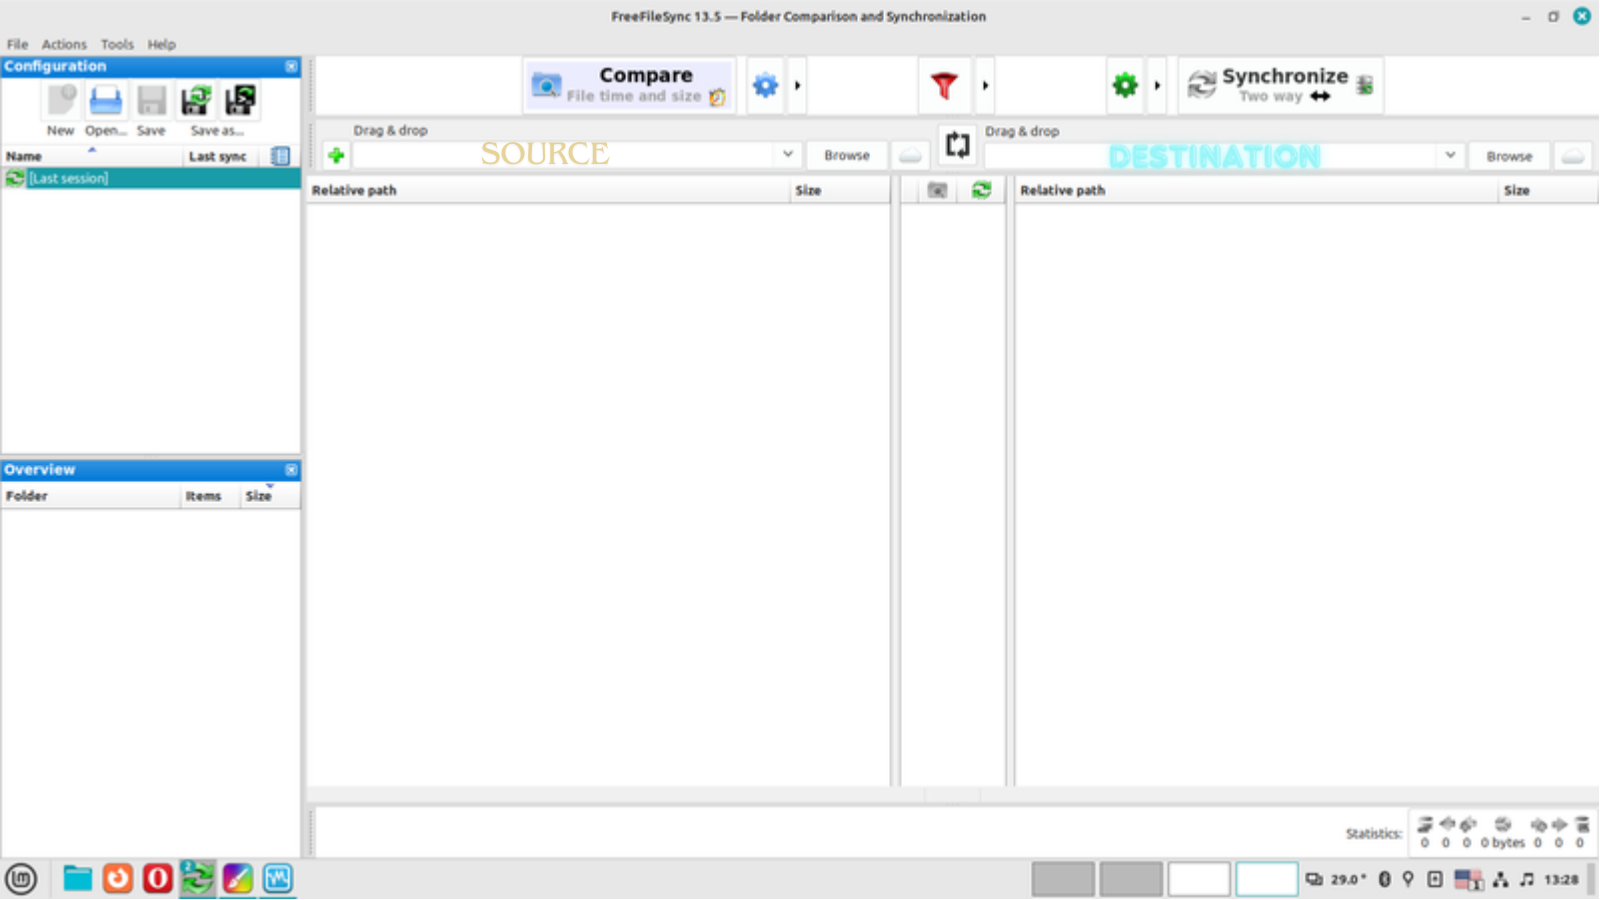Open the blue comparison settings gear
Viewport: 1600px width, 900px height.
pyautogui.click(x=765, y=85)
